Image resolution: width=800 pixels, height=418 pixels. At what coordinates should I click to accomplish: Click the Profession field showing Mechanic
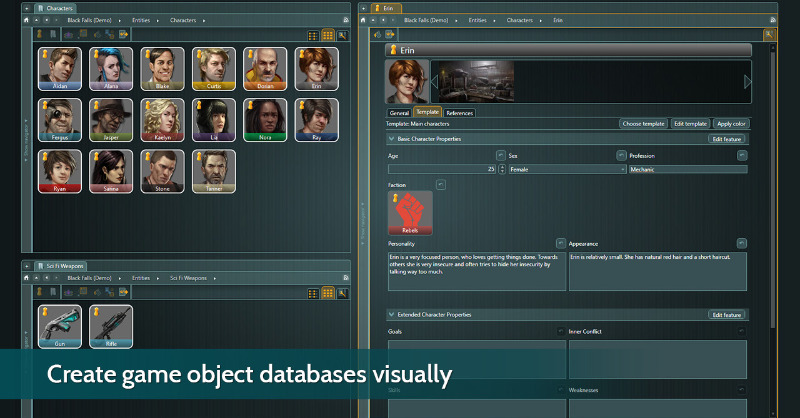point(688,169)
